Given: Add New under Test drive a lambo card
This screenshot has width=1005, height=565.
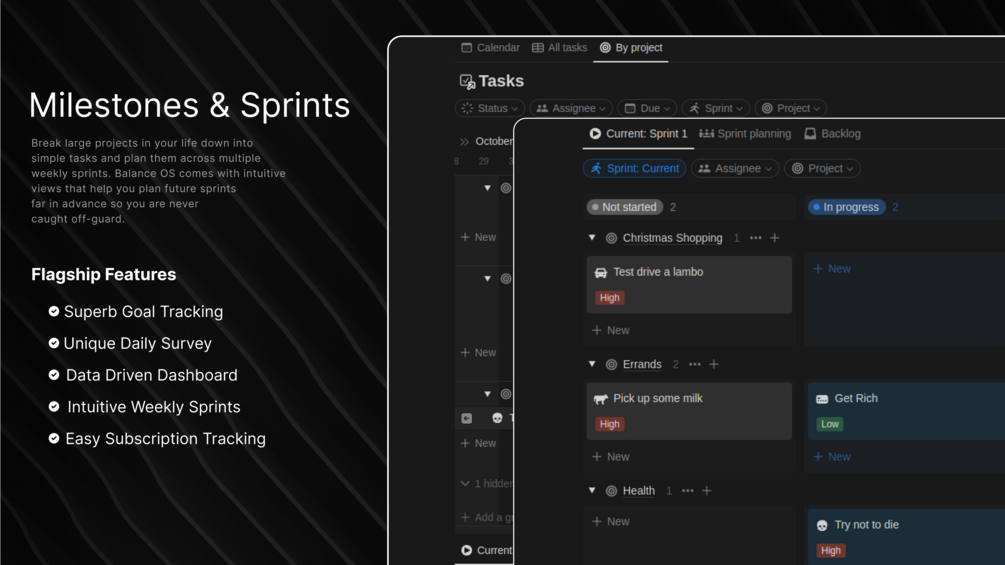Looking at the screenshot, I should tap(610, 330).
